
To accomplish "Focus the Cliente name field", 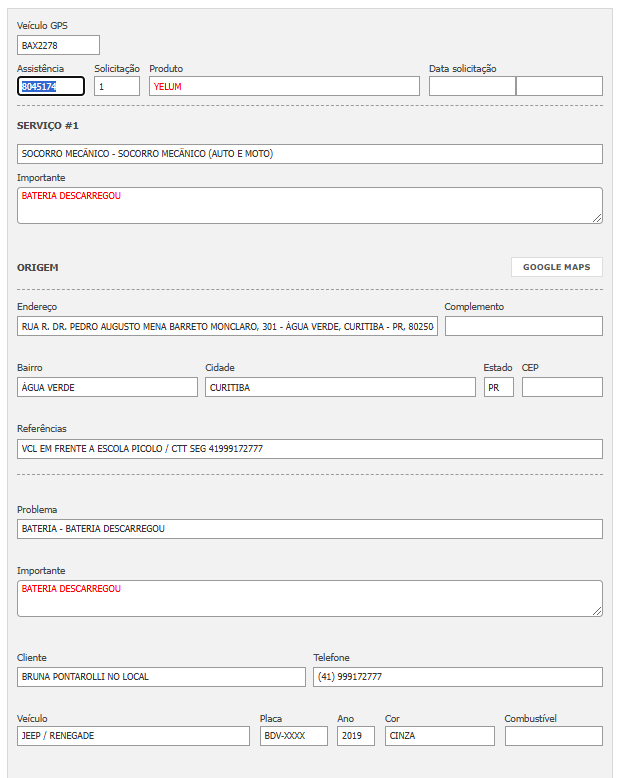I will (161, 677).
